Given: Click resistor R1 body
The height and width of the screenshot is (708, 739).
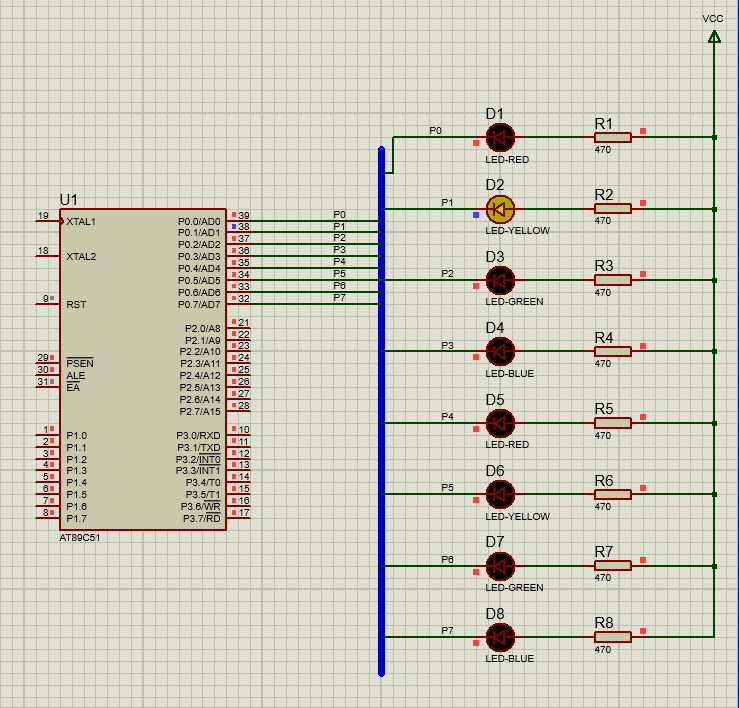Looking at the screenshot, I should (x=612, y=138).
